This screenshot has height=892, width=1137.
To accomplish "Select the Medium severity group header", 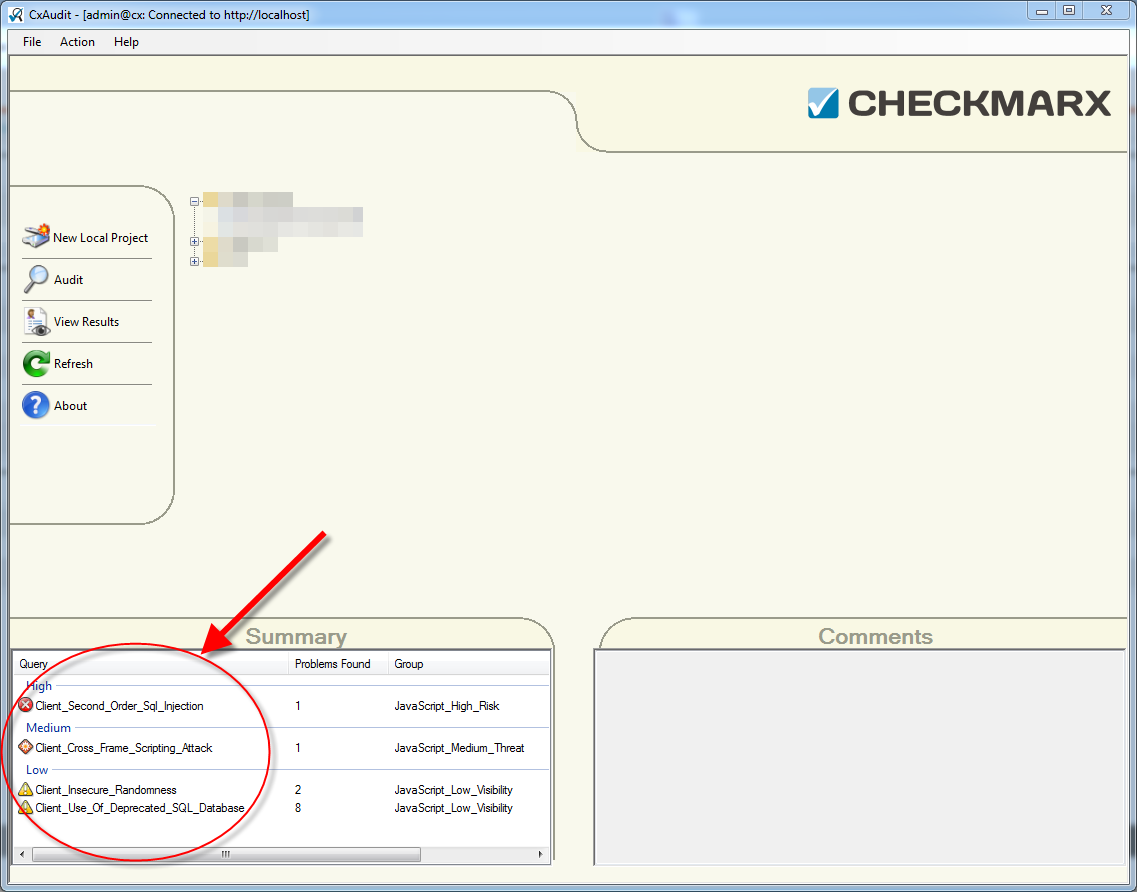I will click(49, 727).
